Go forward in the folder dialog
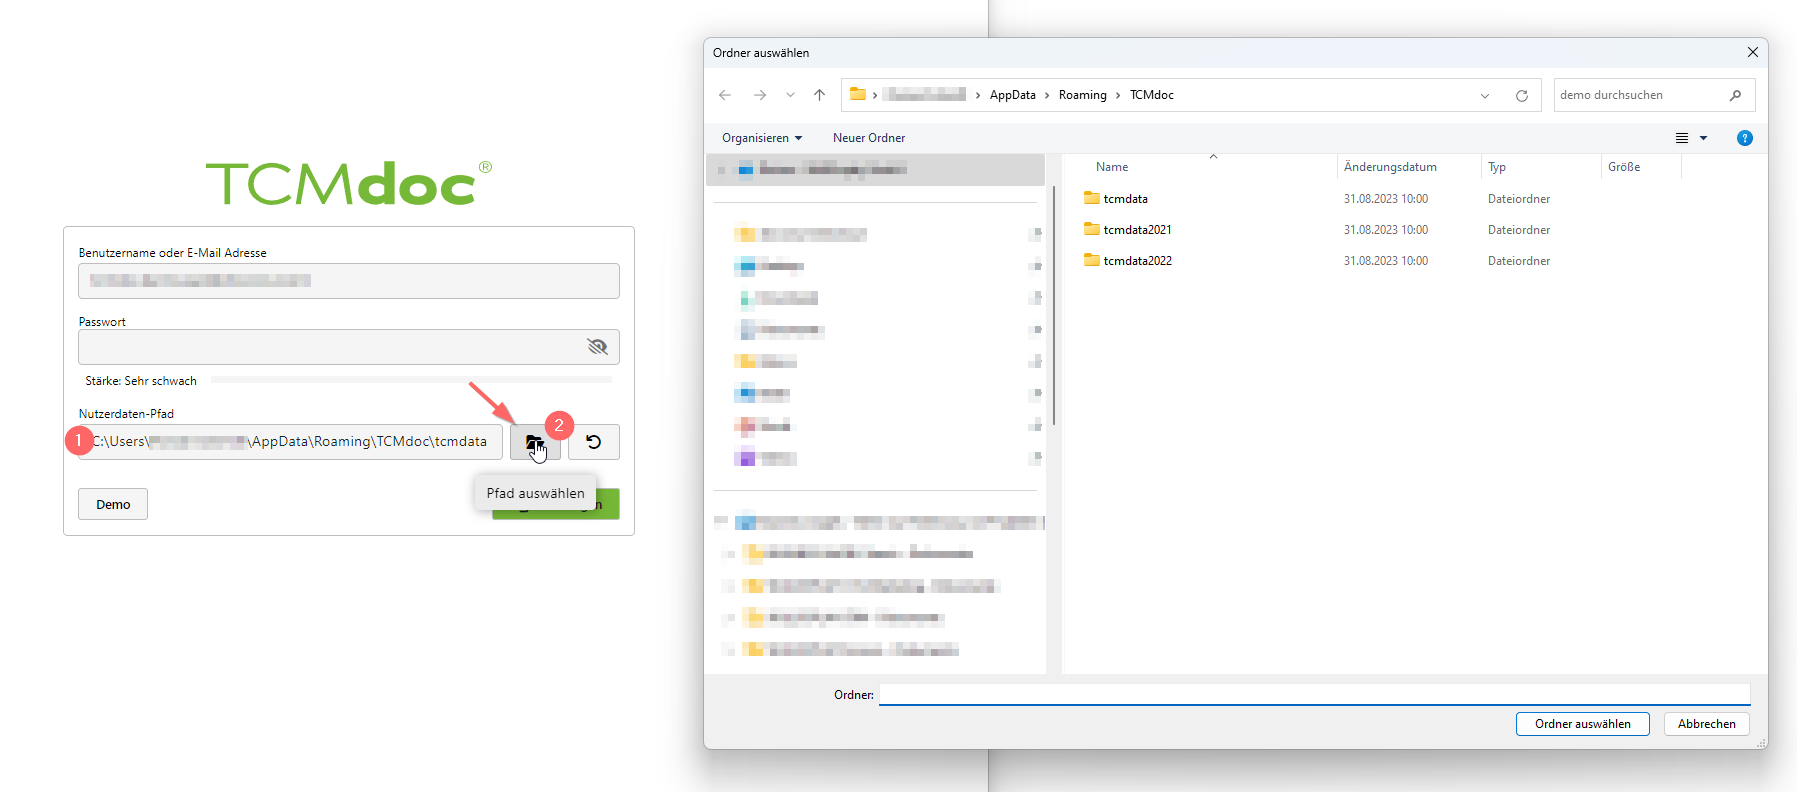This screenshot has height=792, width=1797. click(760, 95)
